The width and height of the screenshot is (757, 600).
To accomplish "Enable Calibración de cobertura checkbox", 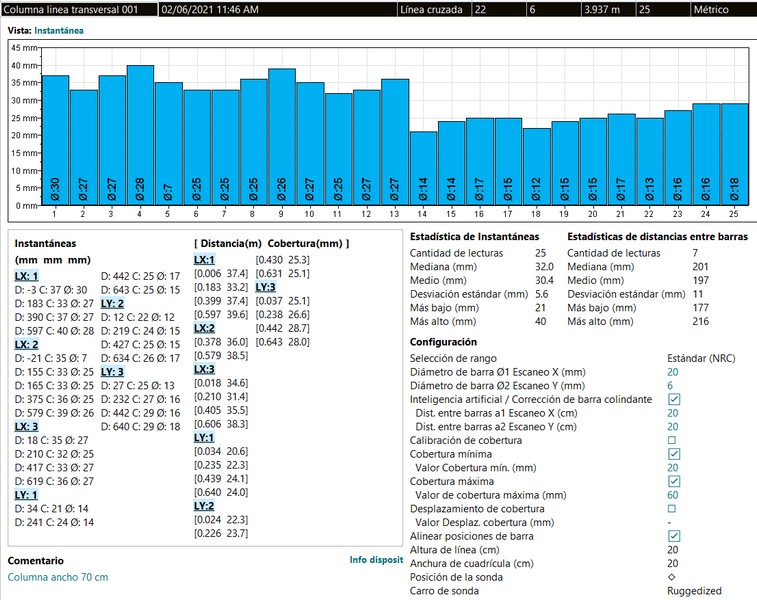I will 672,440.
